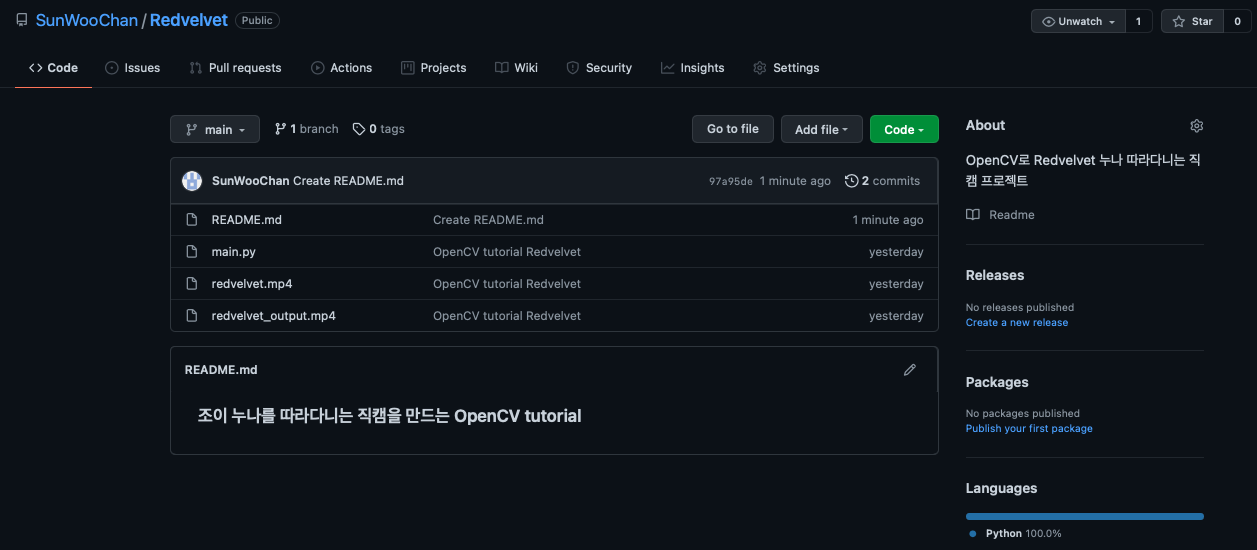Star this repository
The width and height of the screenshot is (1257, 550).
pyautogui.click(x=1192, y=21)
